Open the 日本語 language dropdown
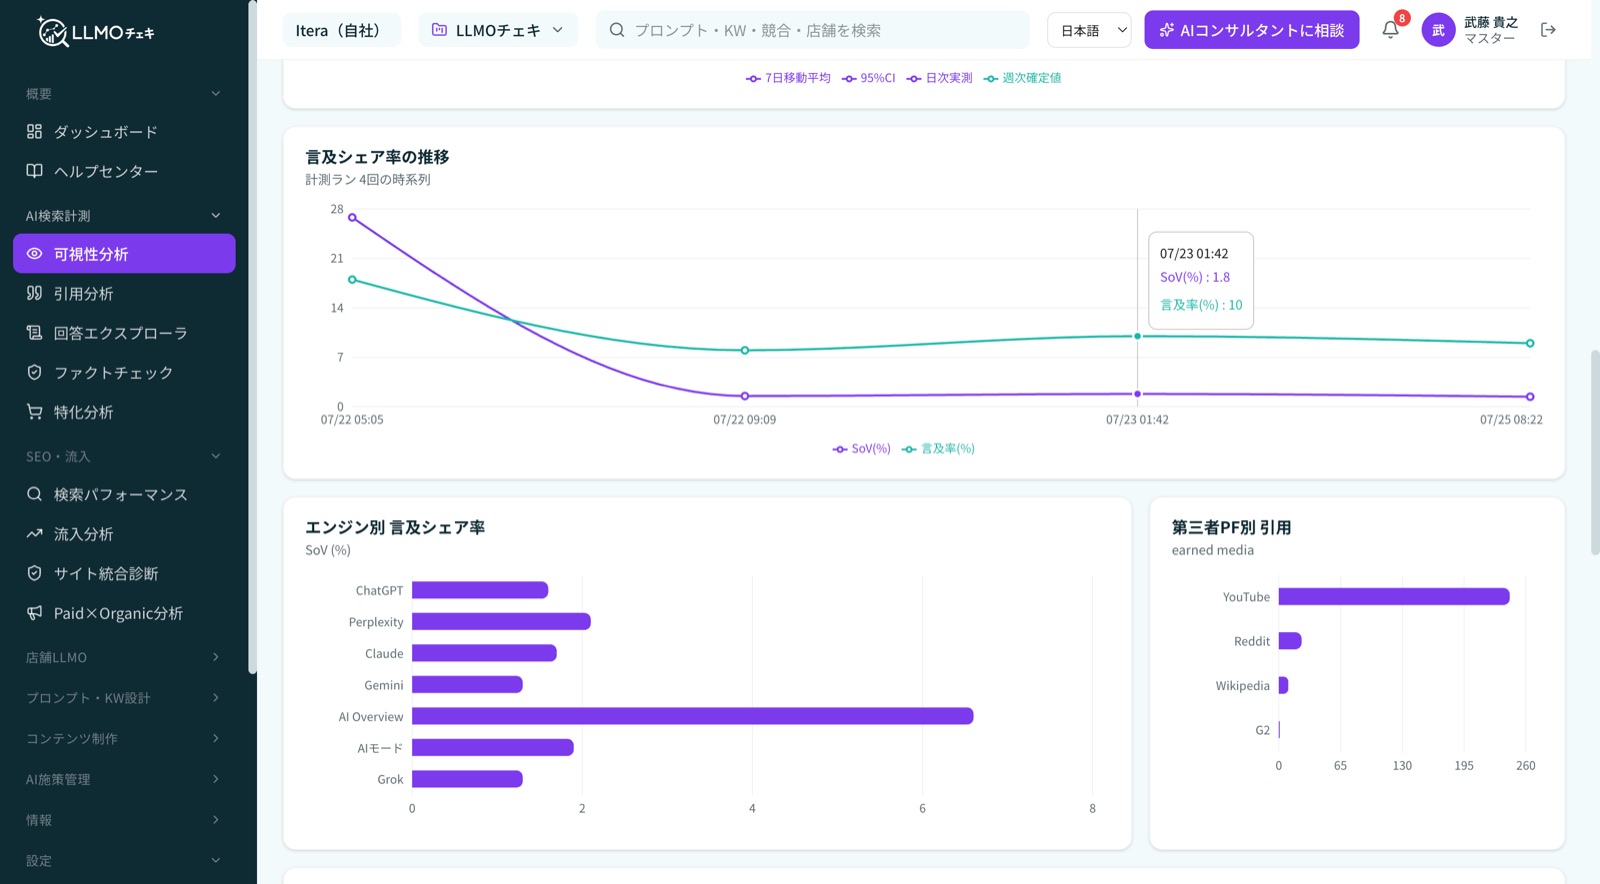 (x=1089, y=30)
